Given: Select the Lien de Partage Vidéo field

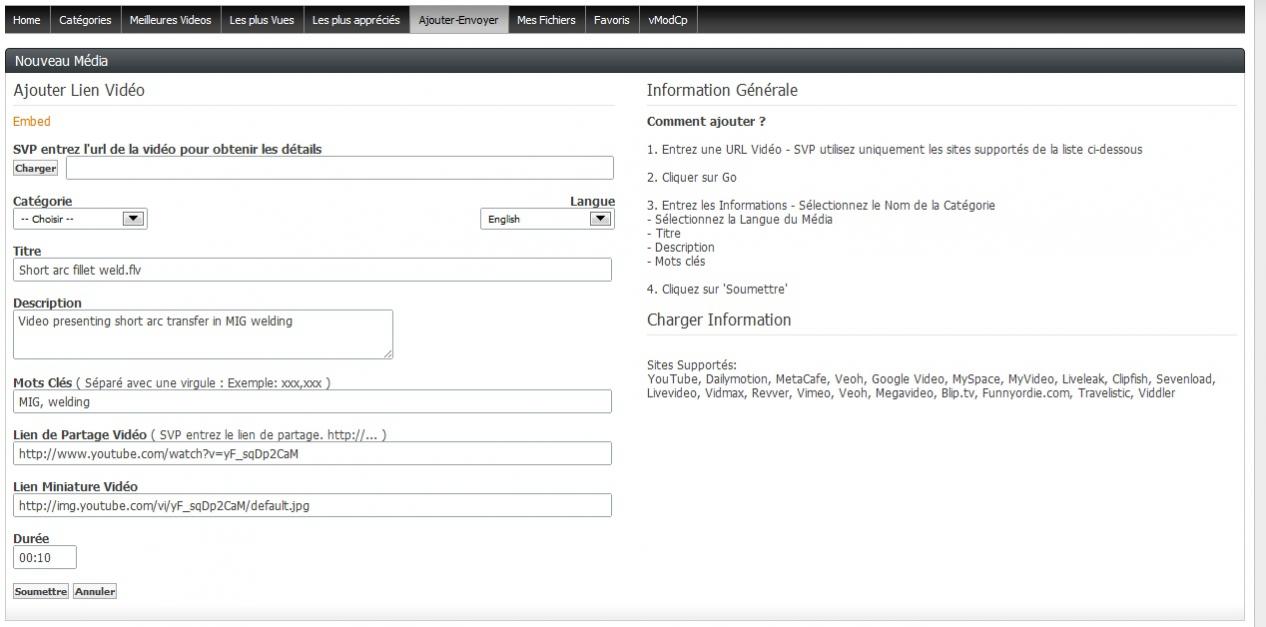Looking at the screenshot, I should 312,454.
